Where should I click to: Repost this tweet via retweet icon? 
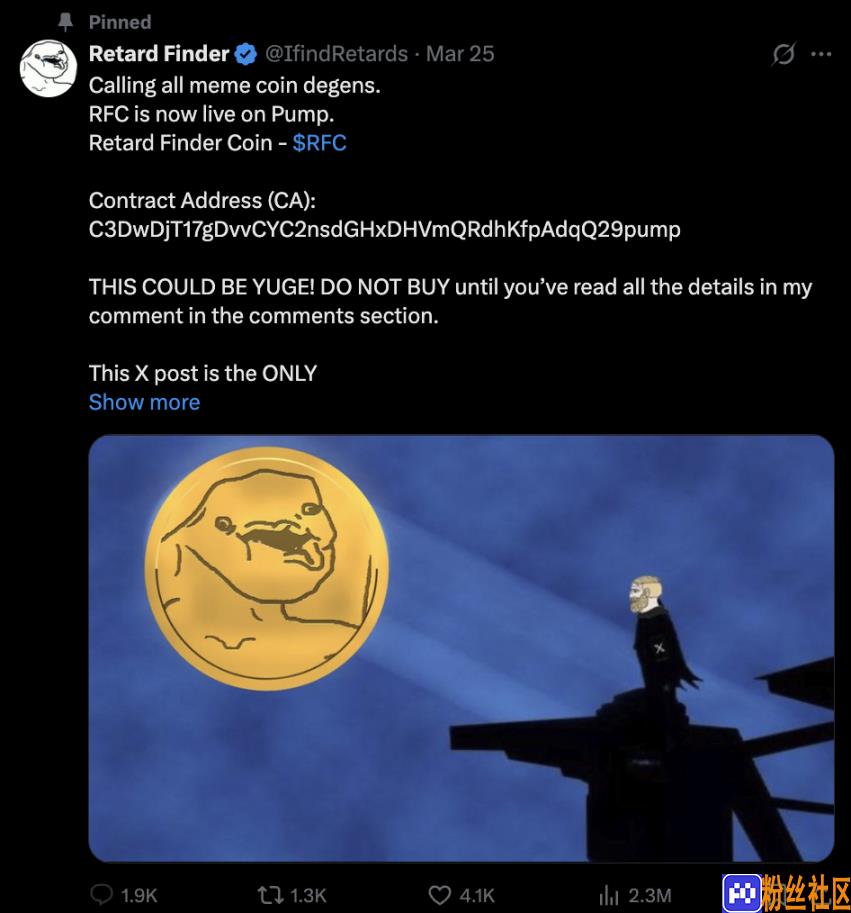(x=270, y=894)
